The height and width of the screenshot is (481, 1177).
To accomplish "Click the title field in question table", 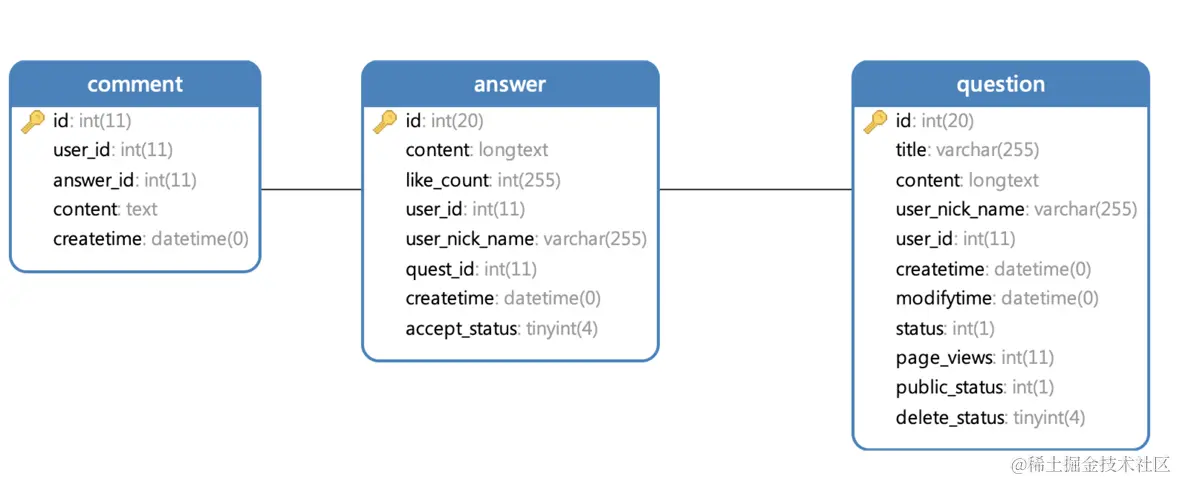I will point(913,150).
